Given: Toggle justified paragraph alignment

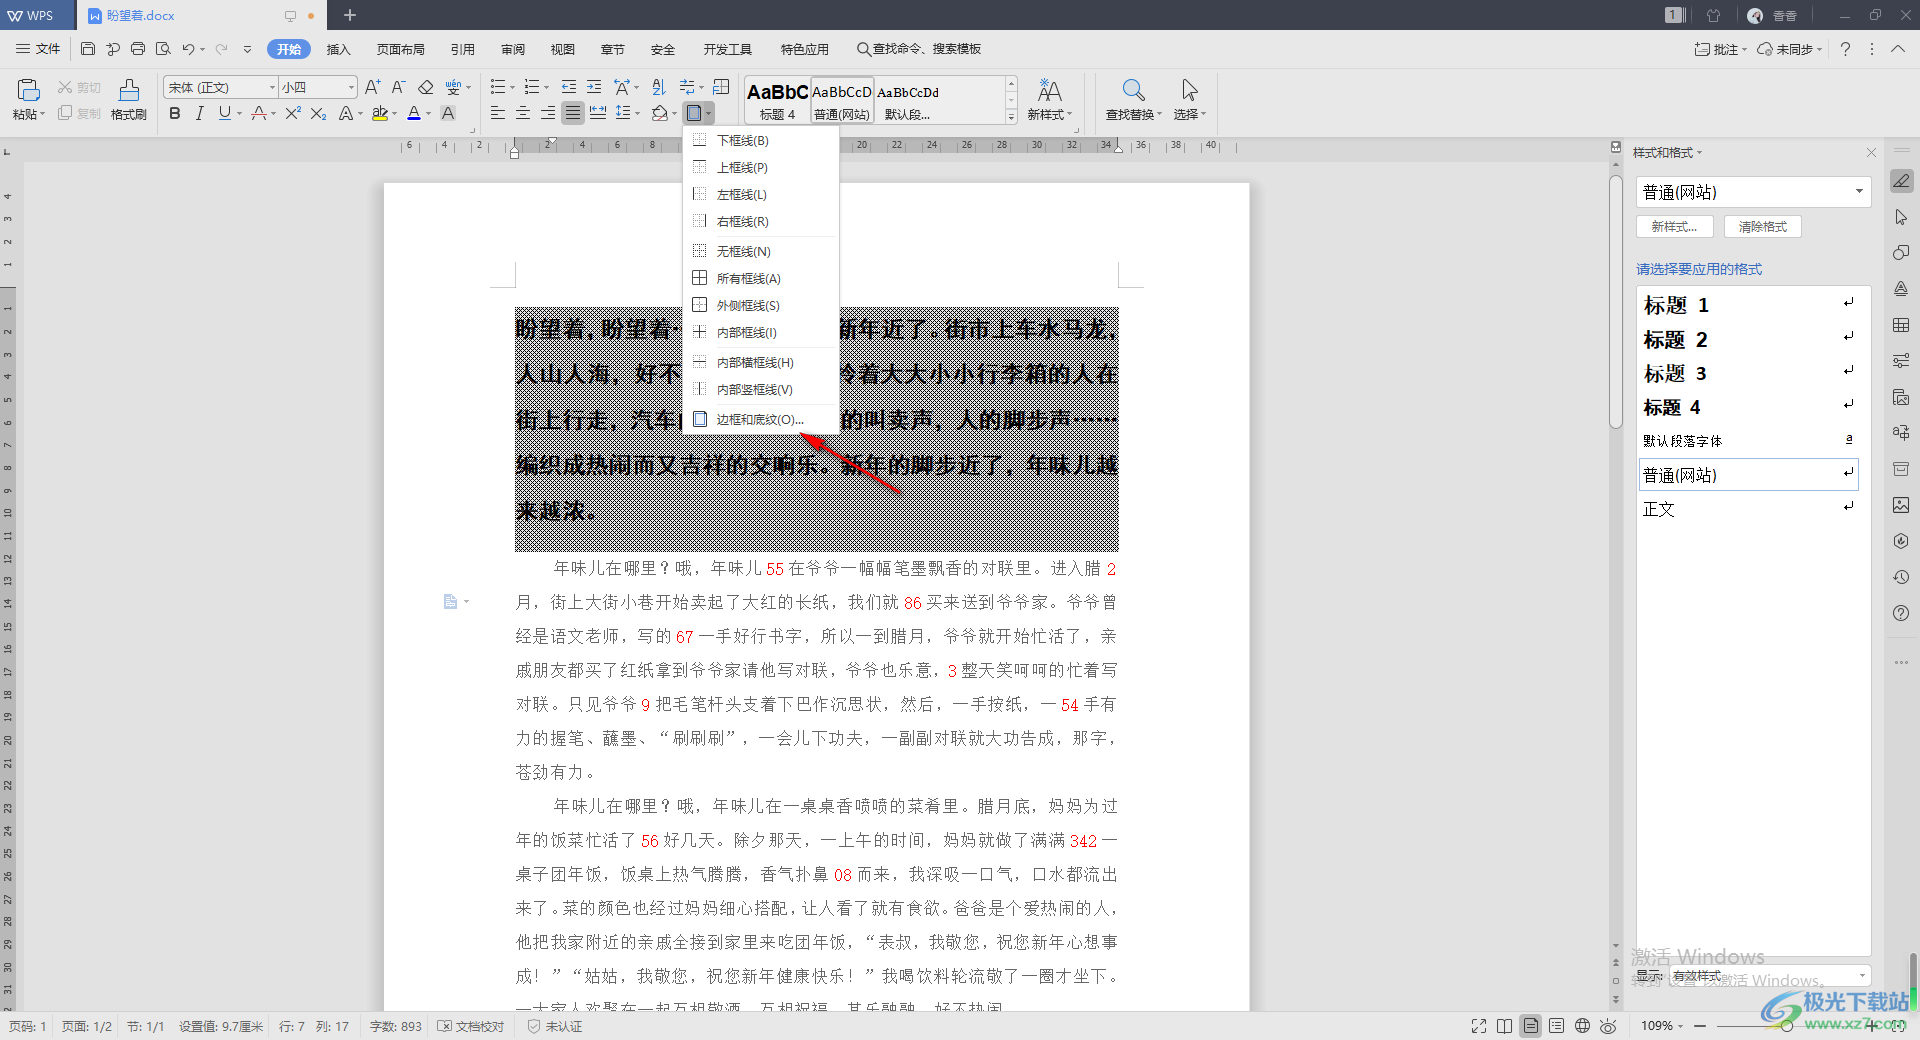Looking at the screenshot, I should coord(572,113).
